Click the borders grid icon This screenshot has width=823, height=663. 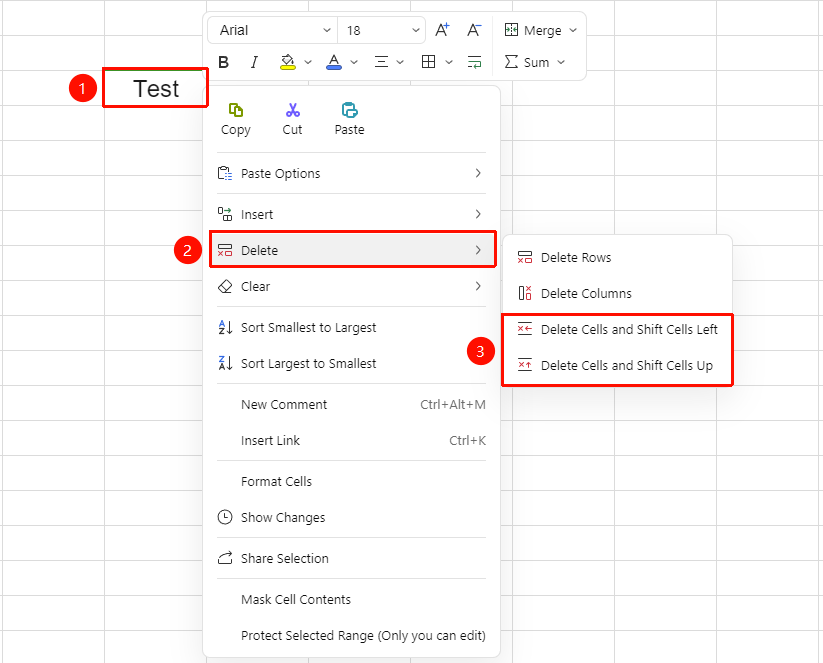(428, 62)
